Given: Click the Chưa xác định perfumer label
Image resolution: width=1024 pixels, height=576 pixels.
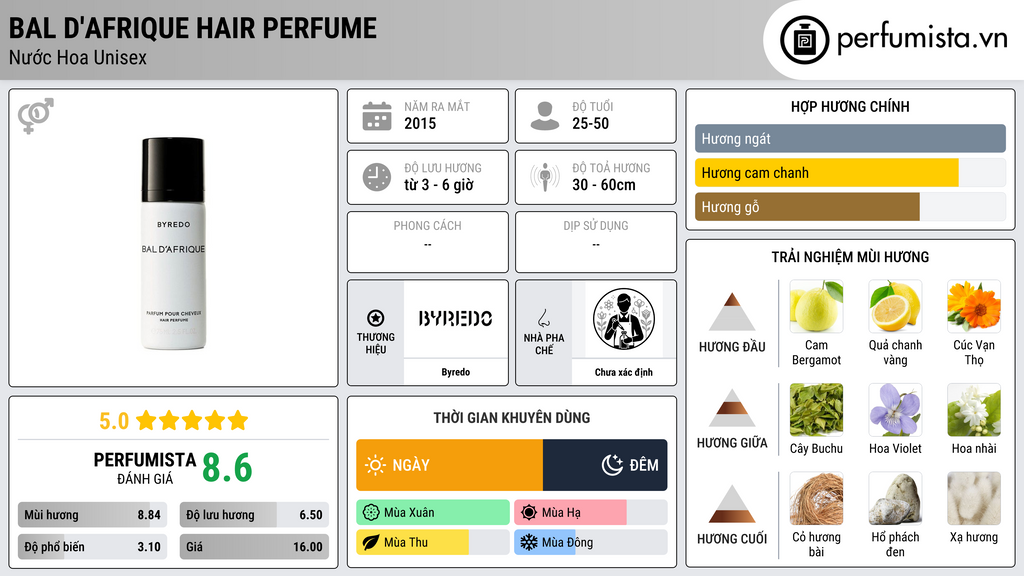Looking at the screenshot, I should tap(624, 372).
